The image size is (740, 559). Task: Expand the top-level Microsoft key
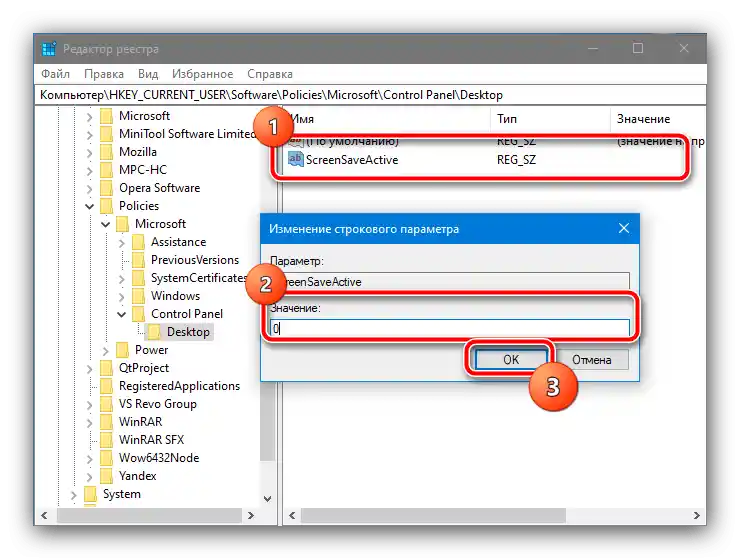tap(90, 117)
